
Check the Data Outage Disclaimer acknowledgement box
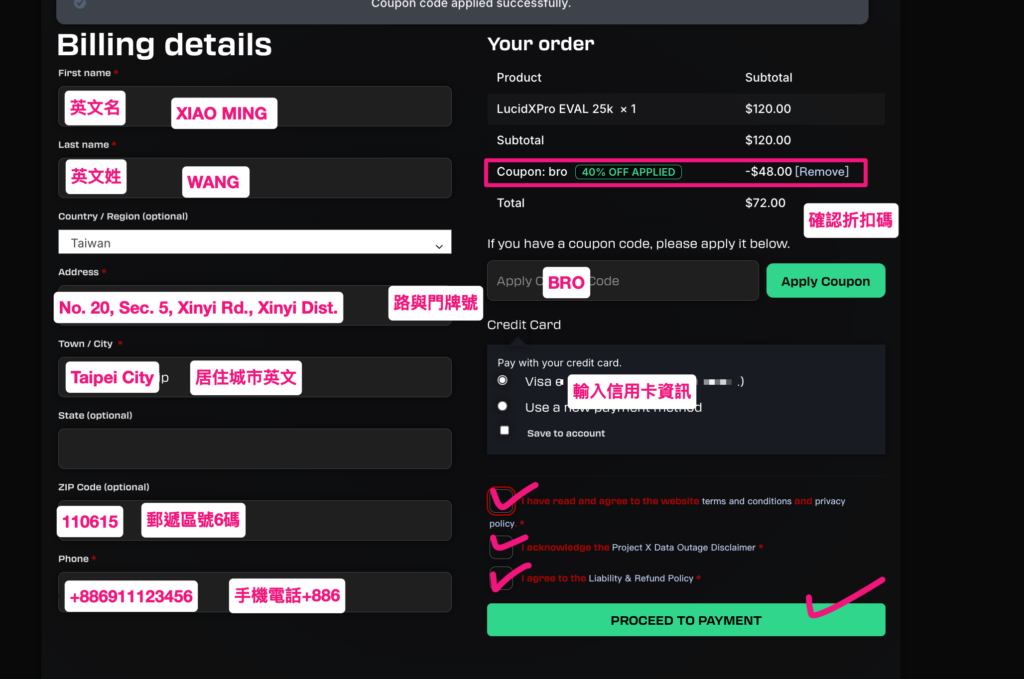pyautogui.click(x=501, y=547)
